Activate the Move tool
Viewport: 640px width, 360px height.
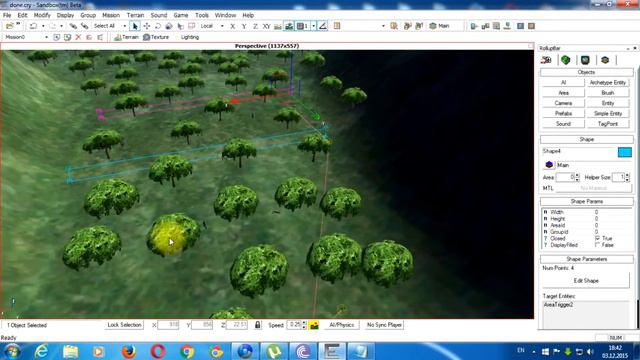pos(147,26)
